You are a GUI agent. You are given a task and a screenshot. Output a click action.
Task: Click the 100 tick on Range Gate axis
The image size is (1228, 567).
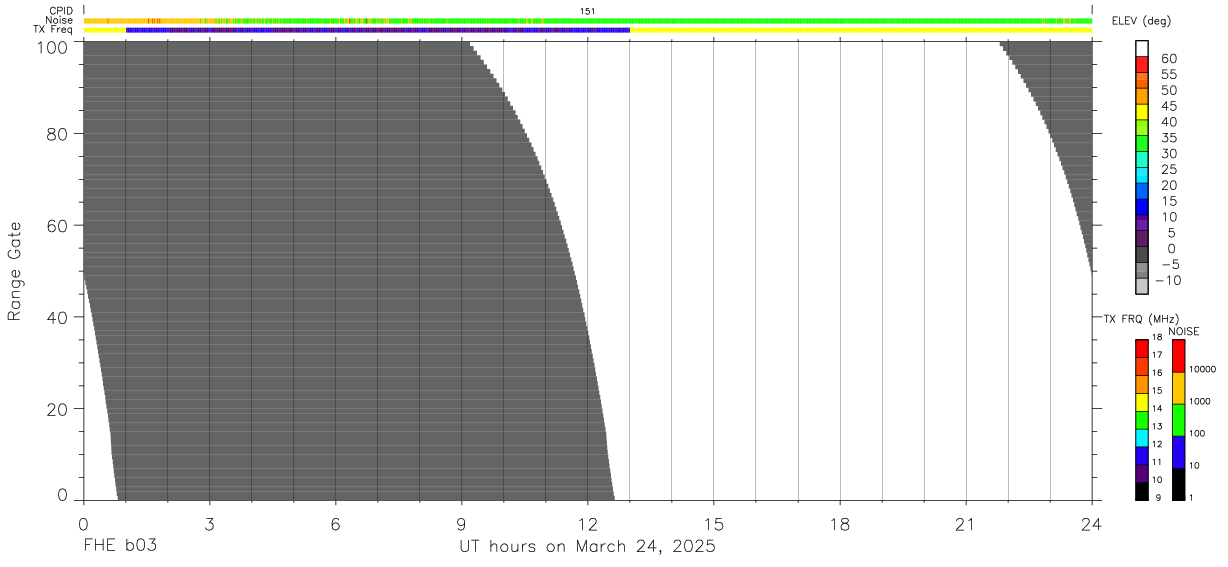tap(53, 46)
